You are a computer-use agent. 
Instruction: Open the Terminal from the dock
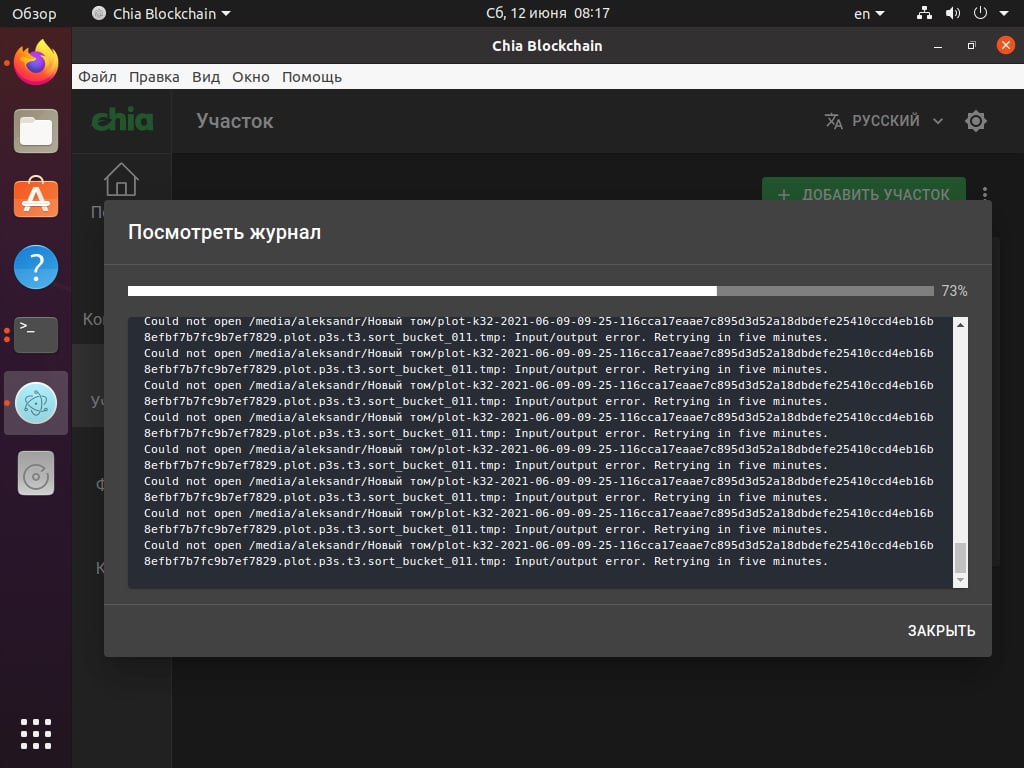(x=36, y=334)
